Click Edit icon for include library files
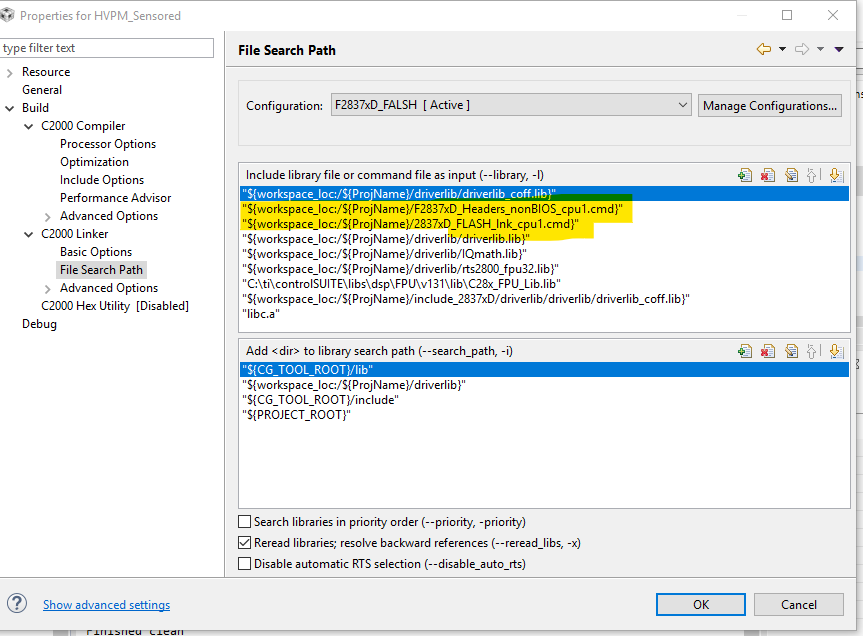Viewport: 863px width, 636px height. tap(790, 175)
